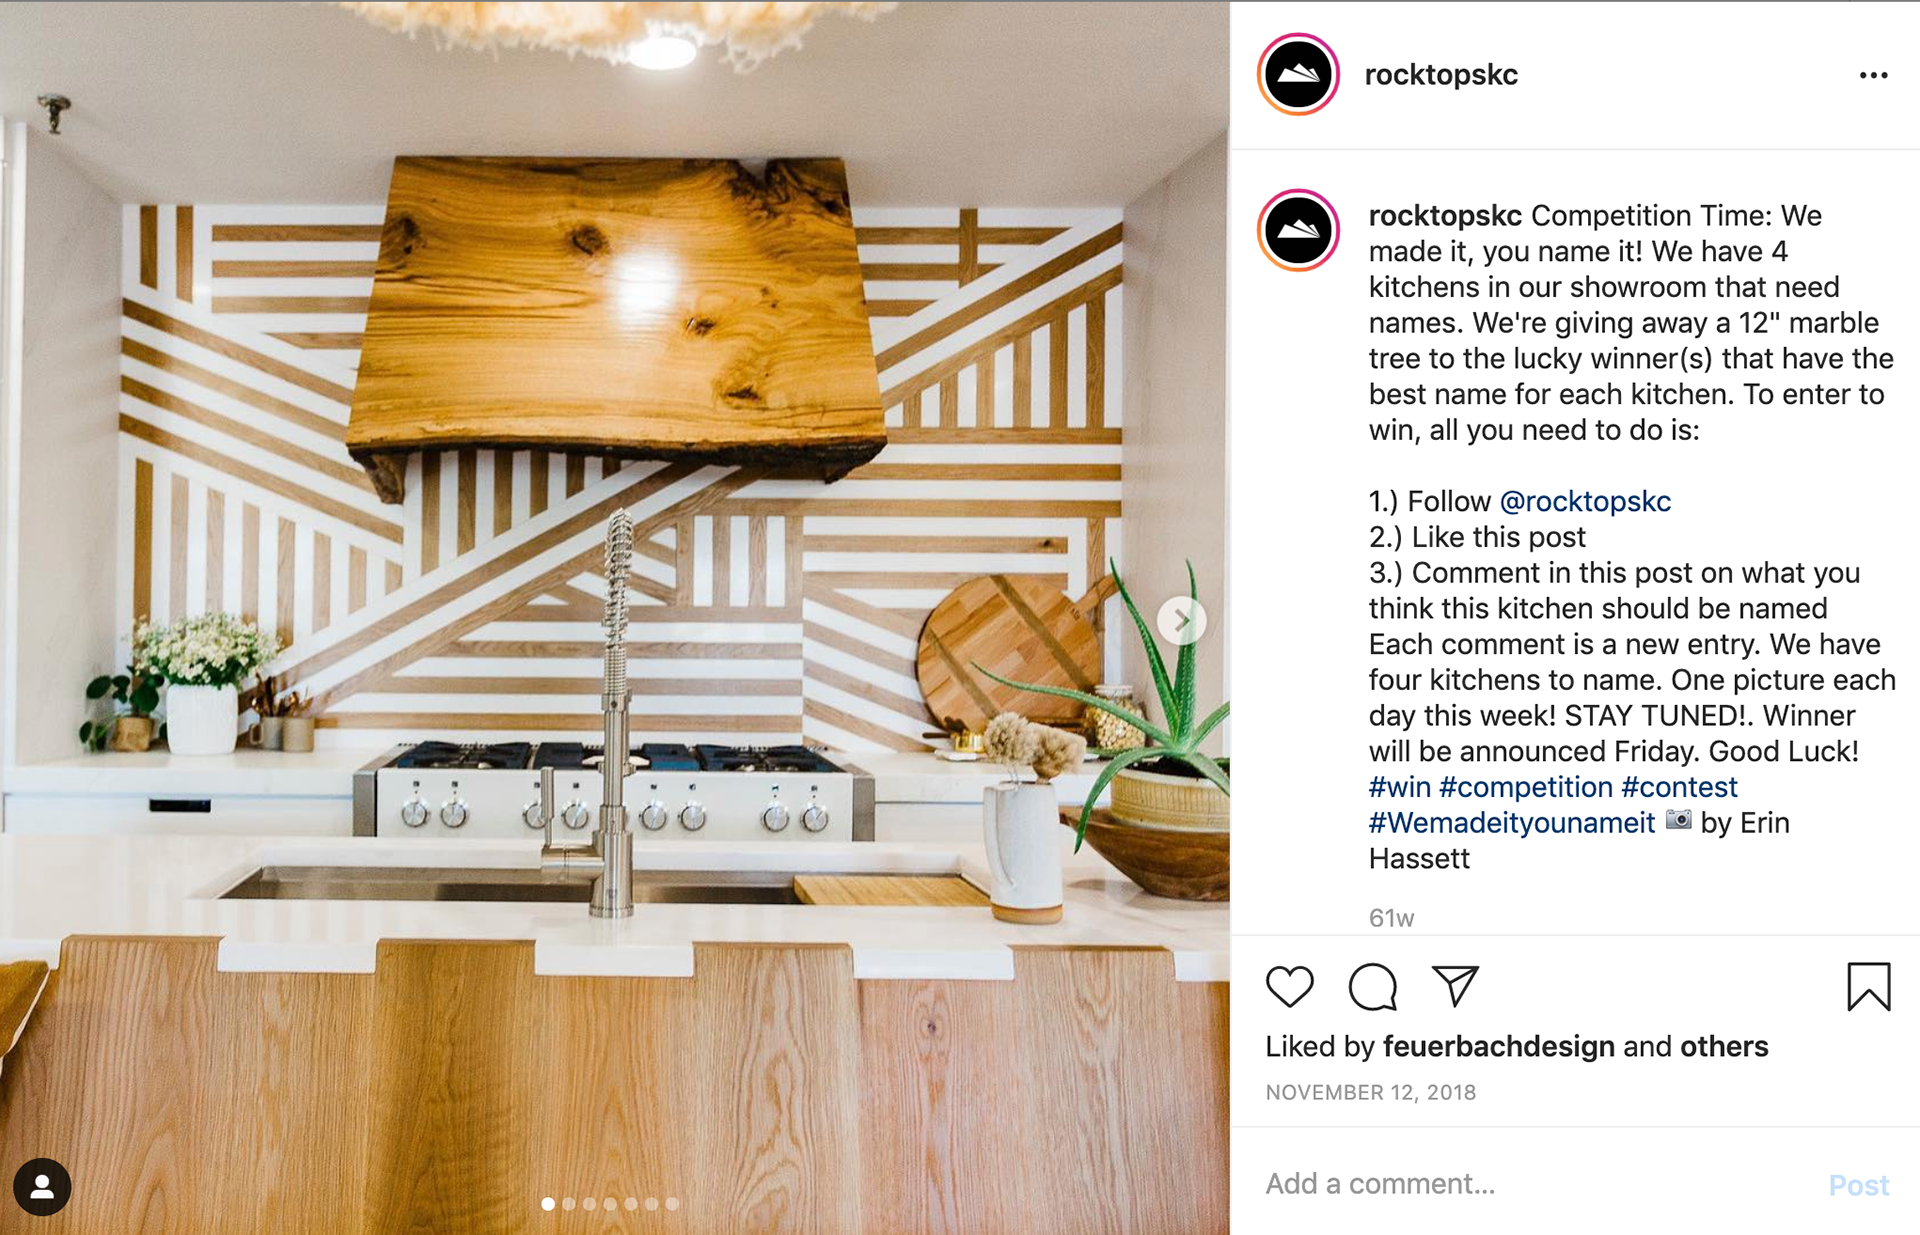This screenshot has width=1920, height=1235.
Task: Advance to next photo with carousel arrow
Action: 1181,620
